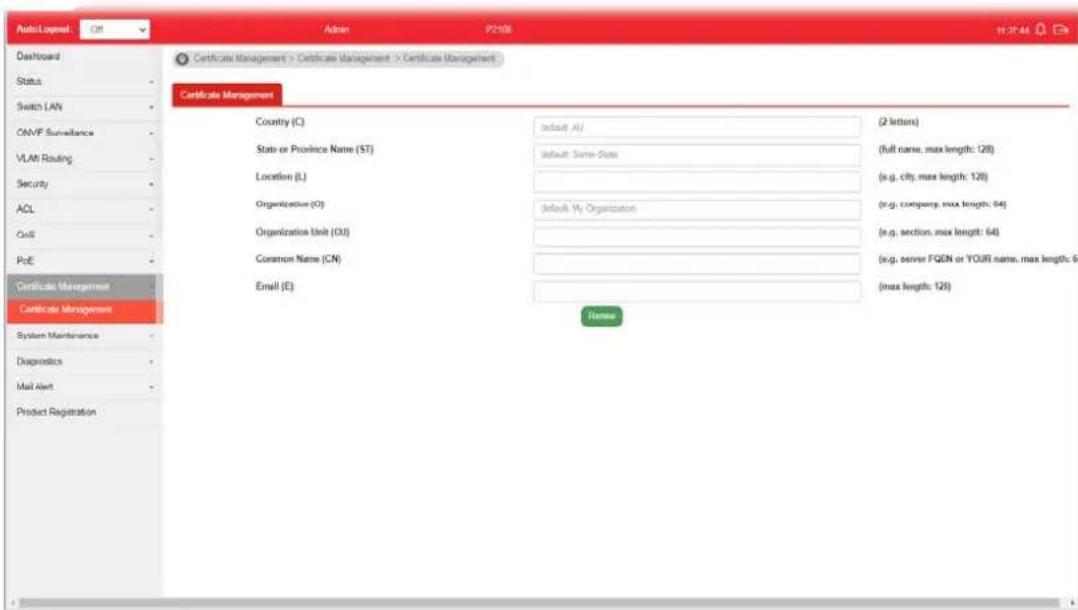1078x610 pixels.
Task: Click the horizontal scrollbar at bottom
Action: coord(539,603)
